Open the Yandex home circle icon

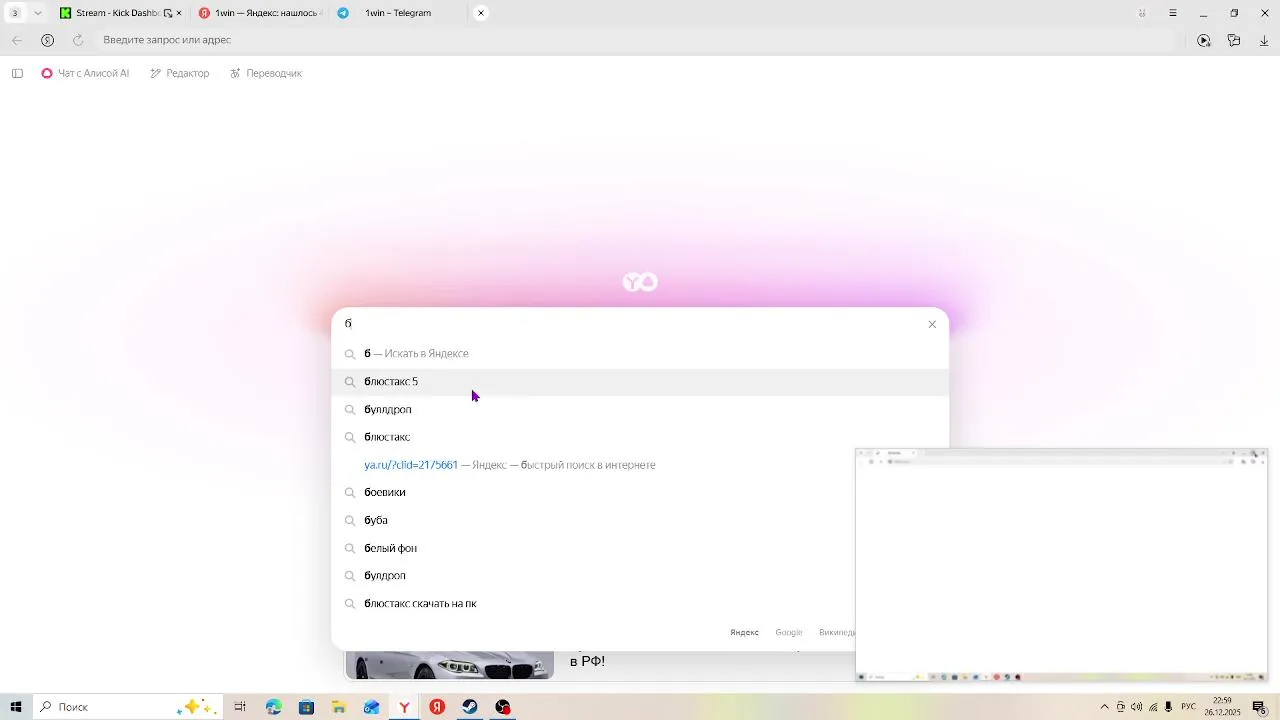point(47,40)
